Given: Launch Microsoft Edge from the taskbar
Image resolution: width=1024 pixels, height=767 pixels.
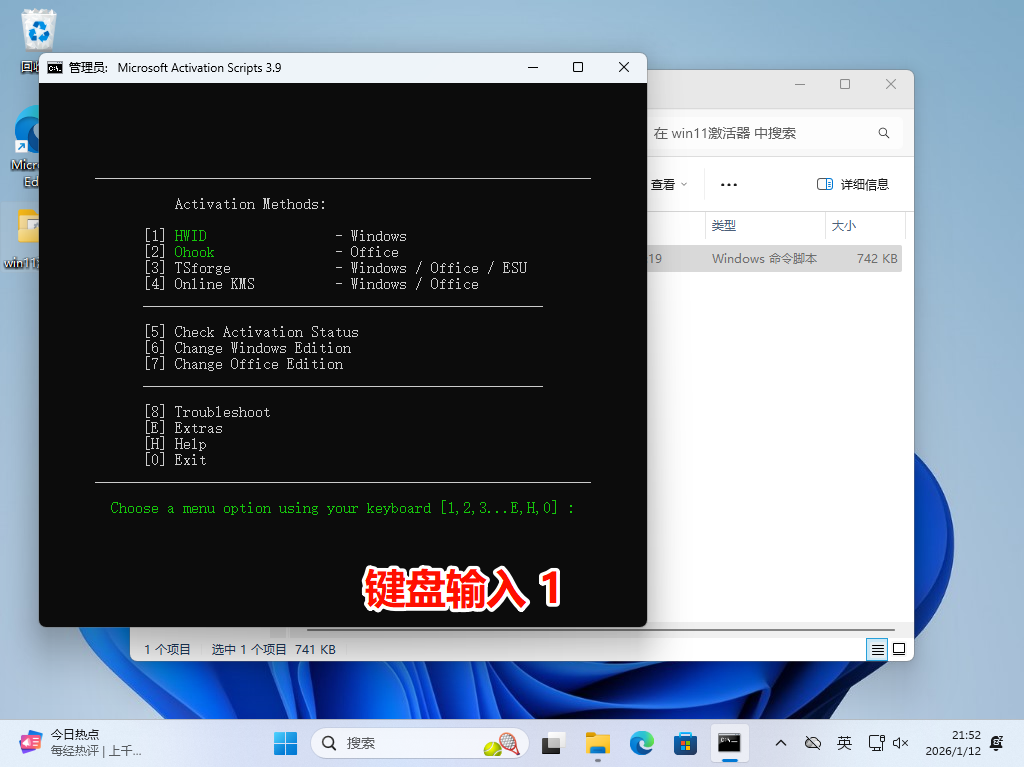Looking at the screenshot, I should point(641,743).
